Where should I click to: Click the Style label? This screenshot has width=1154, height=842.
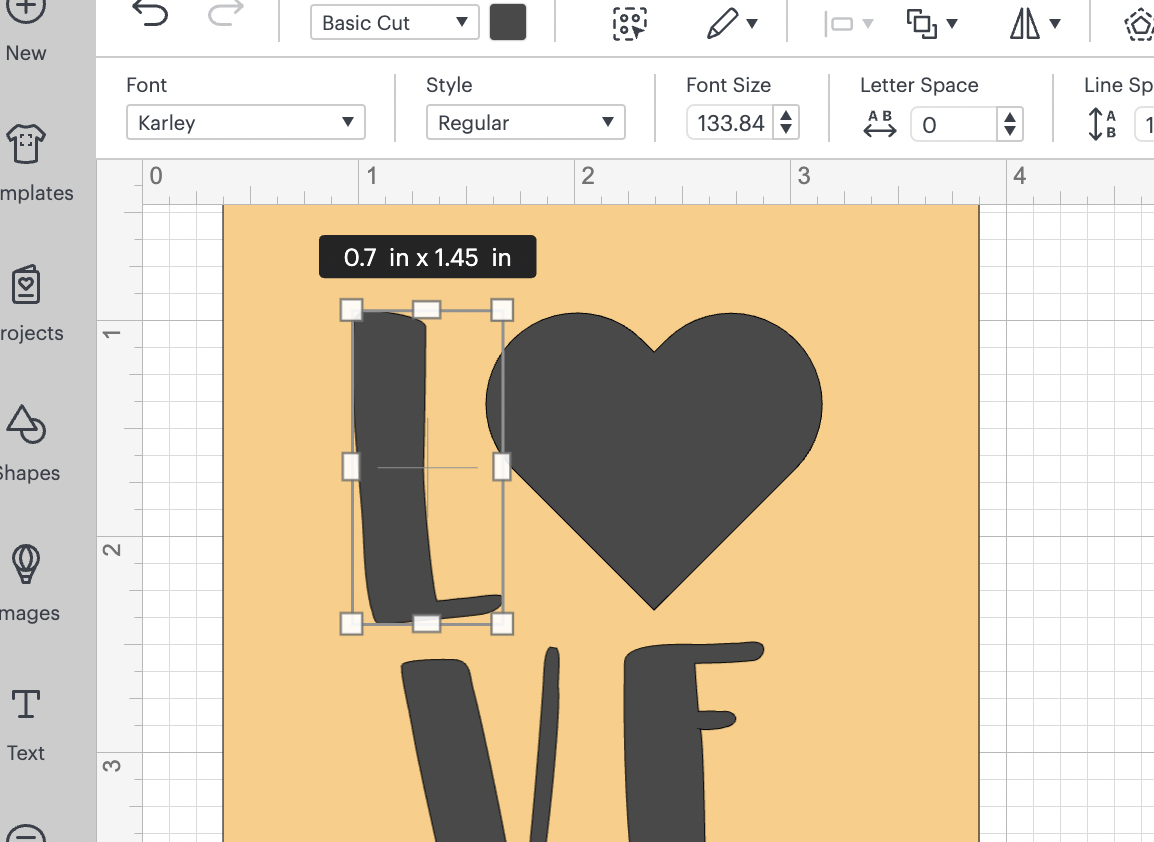(x=449, y=85)
